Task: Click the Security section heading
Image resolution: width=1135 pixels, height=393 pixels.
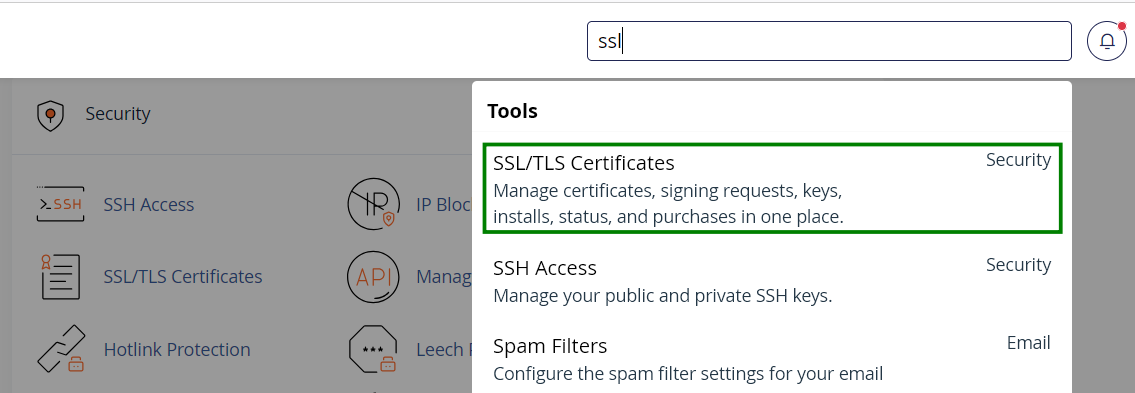Action: tap(117, 114)
